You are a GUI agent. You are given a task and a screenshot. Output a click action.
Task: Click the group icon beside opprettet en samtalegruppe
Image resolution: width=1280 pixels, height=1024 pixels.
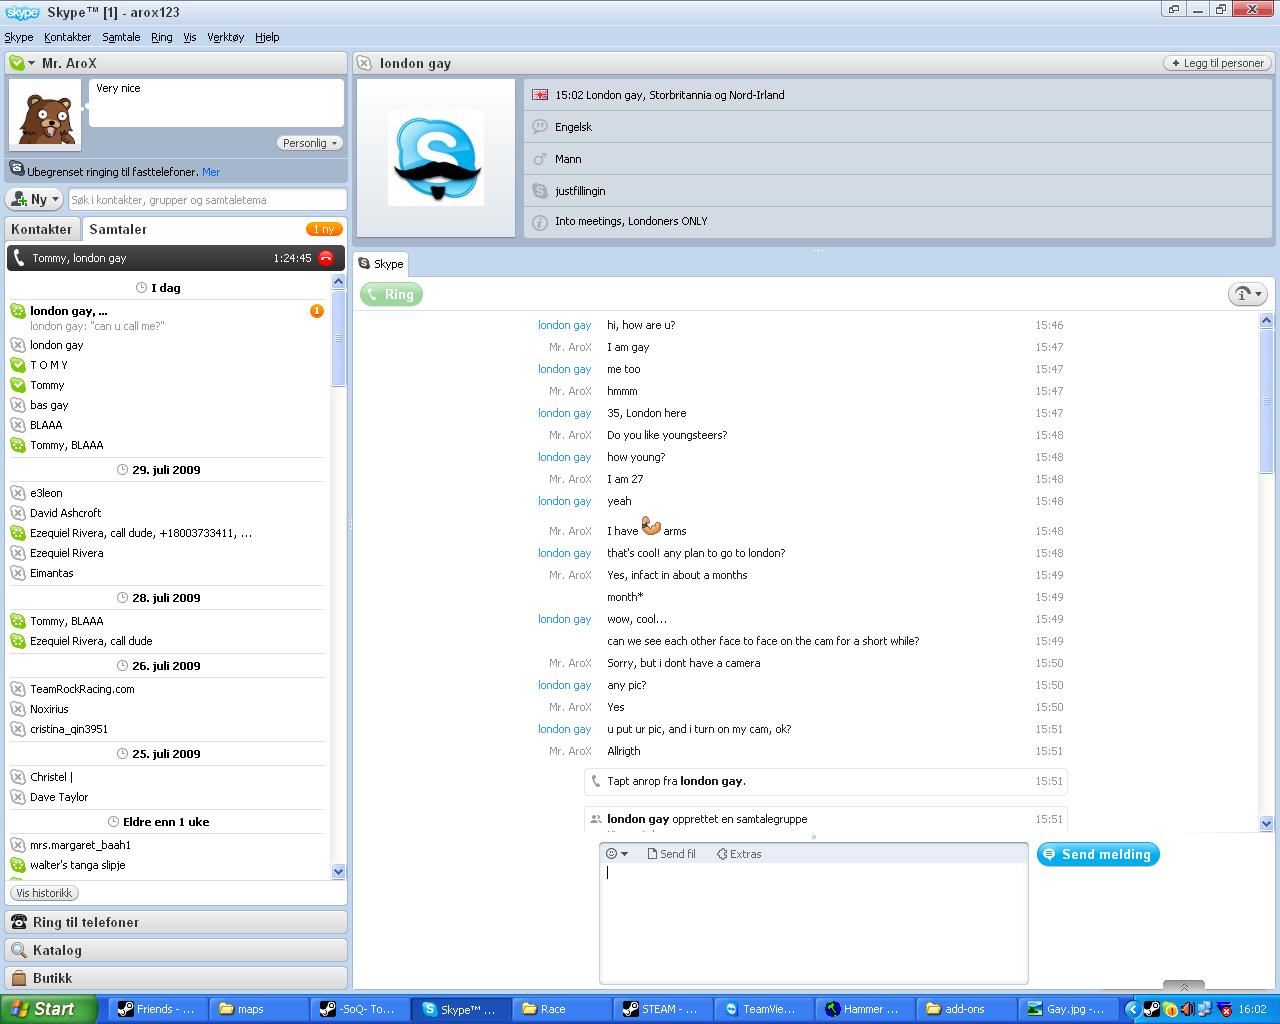point(596,819)
